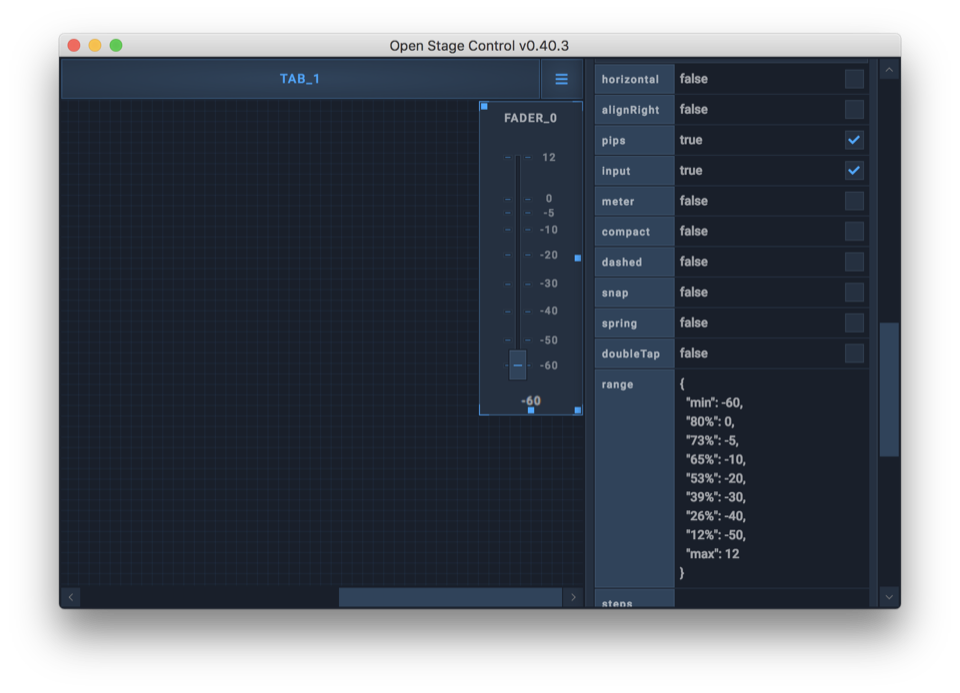Click the properties panel scroll down arrow
Viewport: 960px width, 693px height.
(888, 597)
